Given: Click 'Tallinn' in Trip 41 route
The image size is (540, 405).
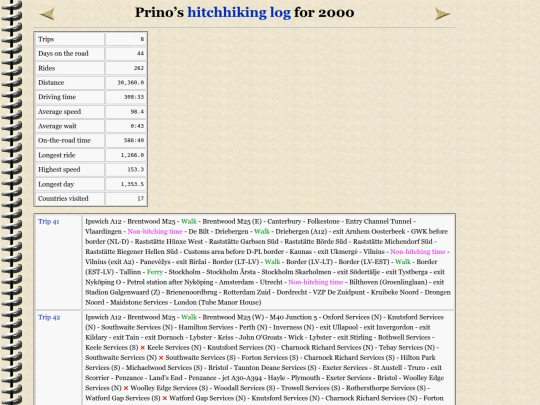Looking at the screenshot, I should [x=130, y=272].
